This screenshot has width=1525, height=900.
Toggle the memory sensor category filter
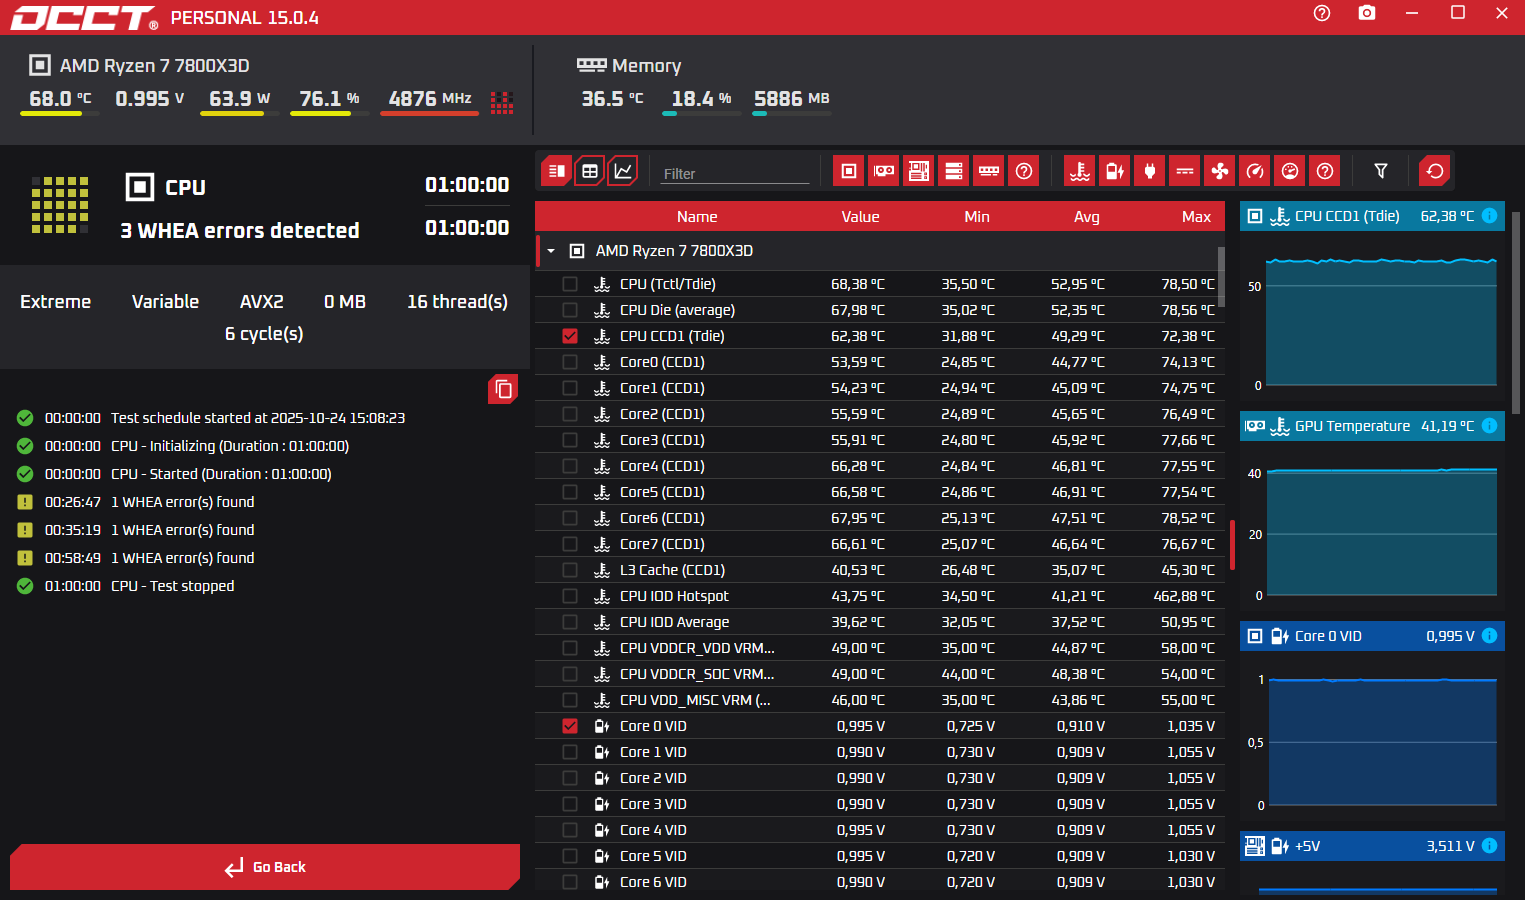pyautogui.click(x=989, y=171)
